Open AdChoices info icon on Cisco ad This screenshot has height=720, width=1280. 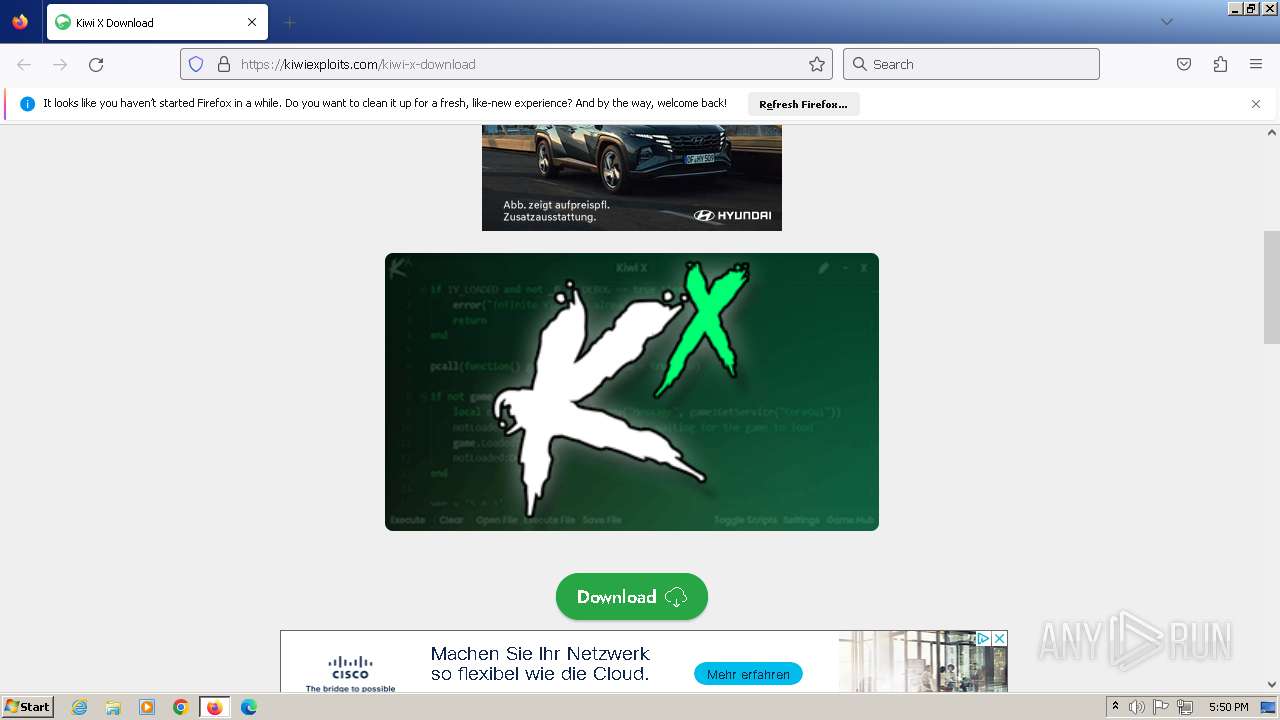tap(983, 638)
